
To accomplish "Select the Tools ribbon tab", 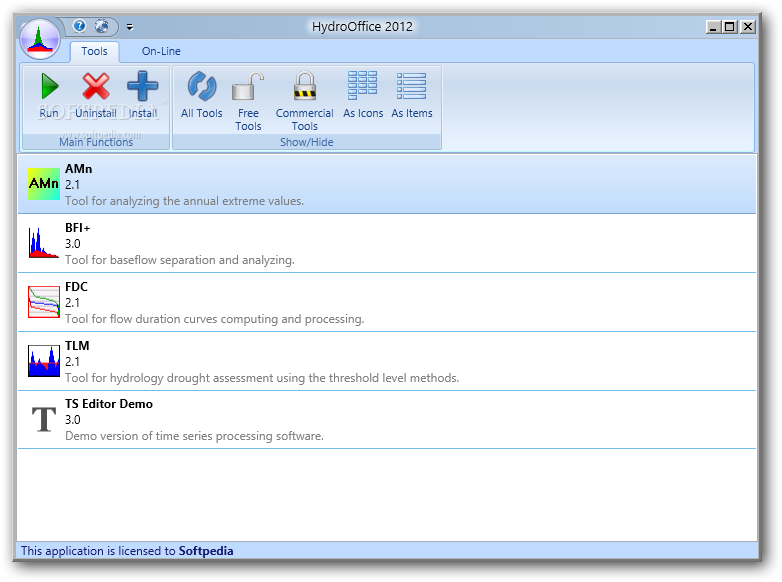I will pos(94,51).
